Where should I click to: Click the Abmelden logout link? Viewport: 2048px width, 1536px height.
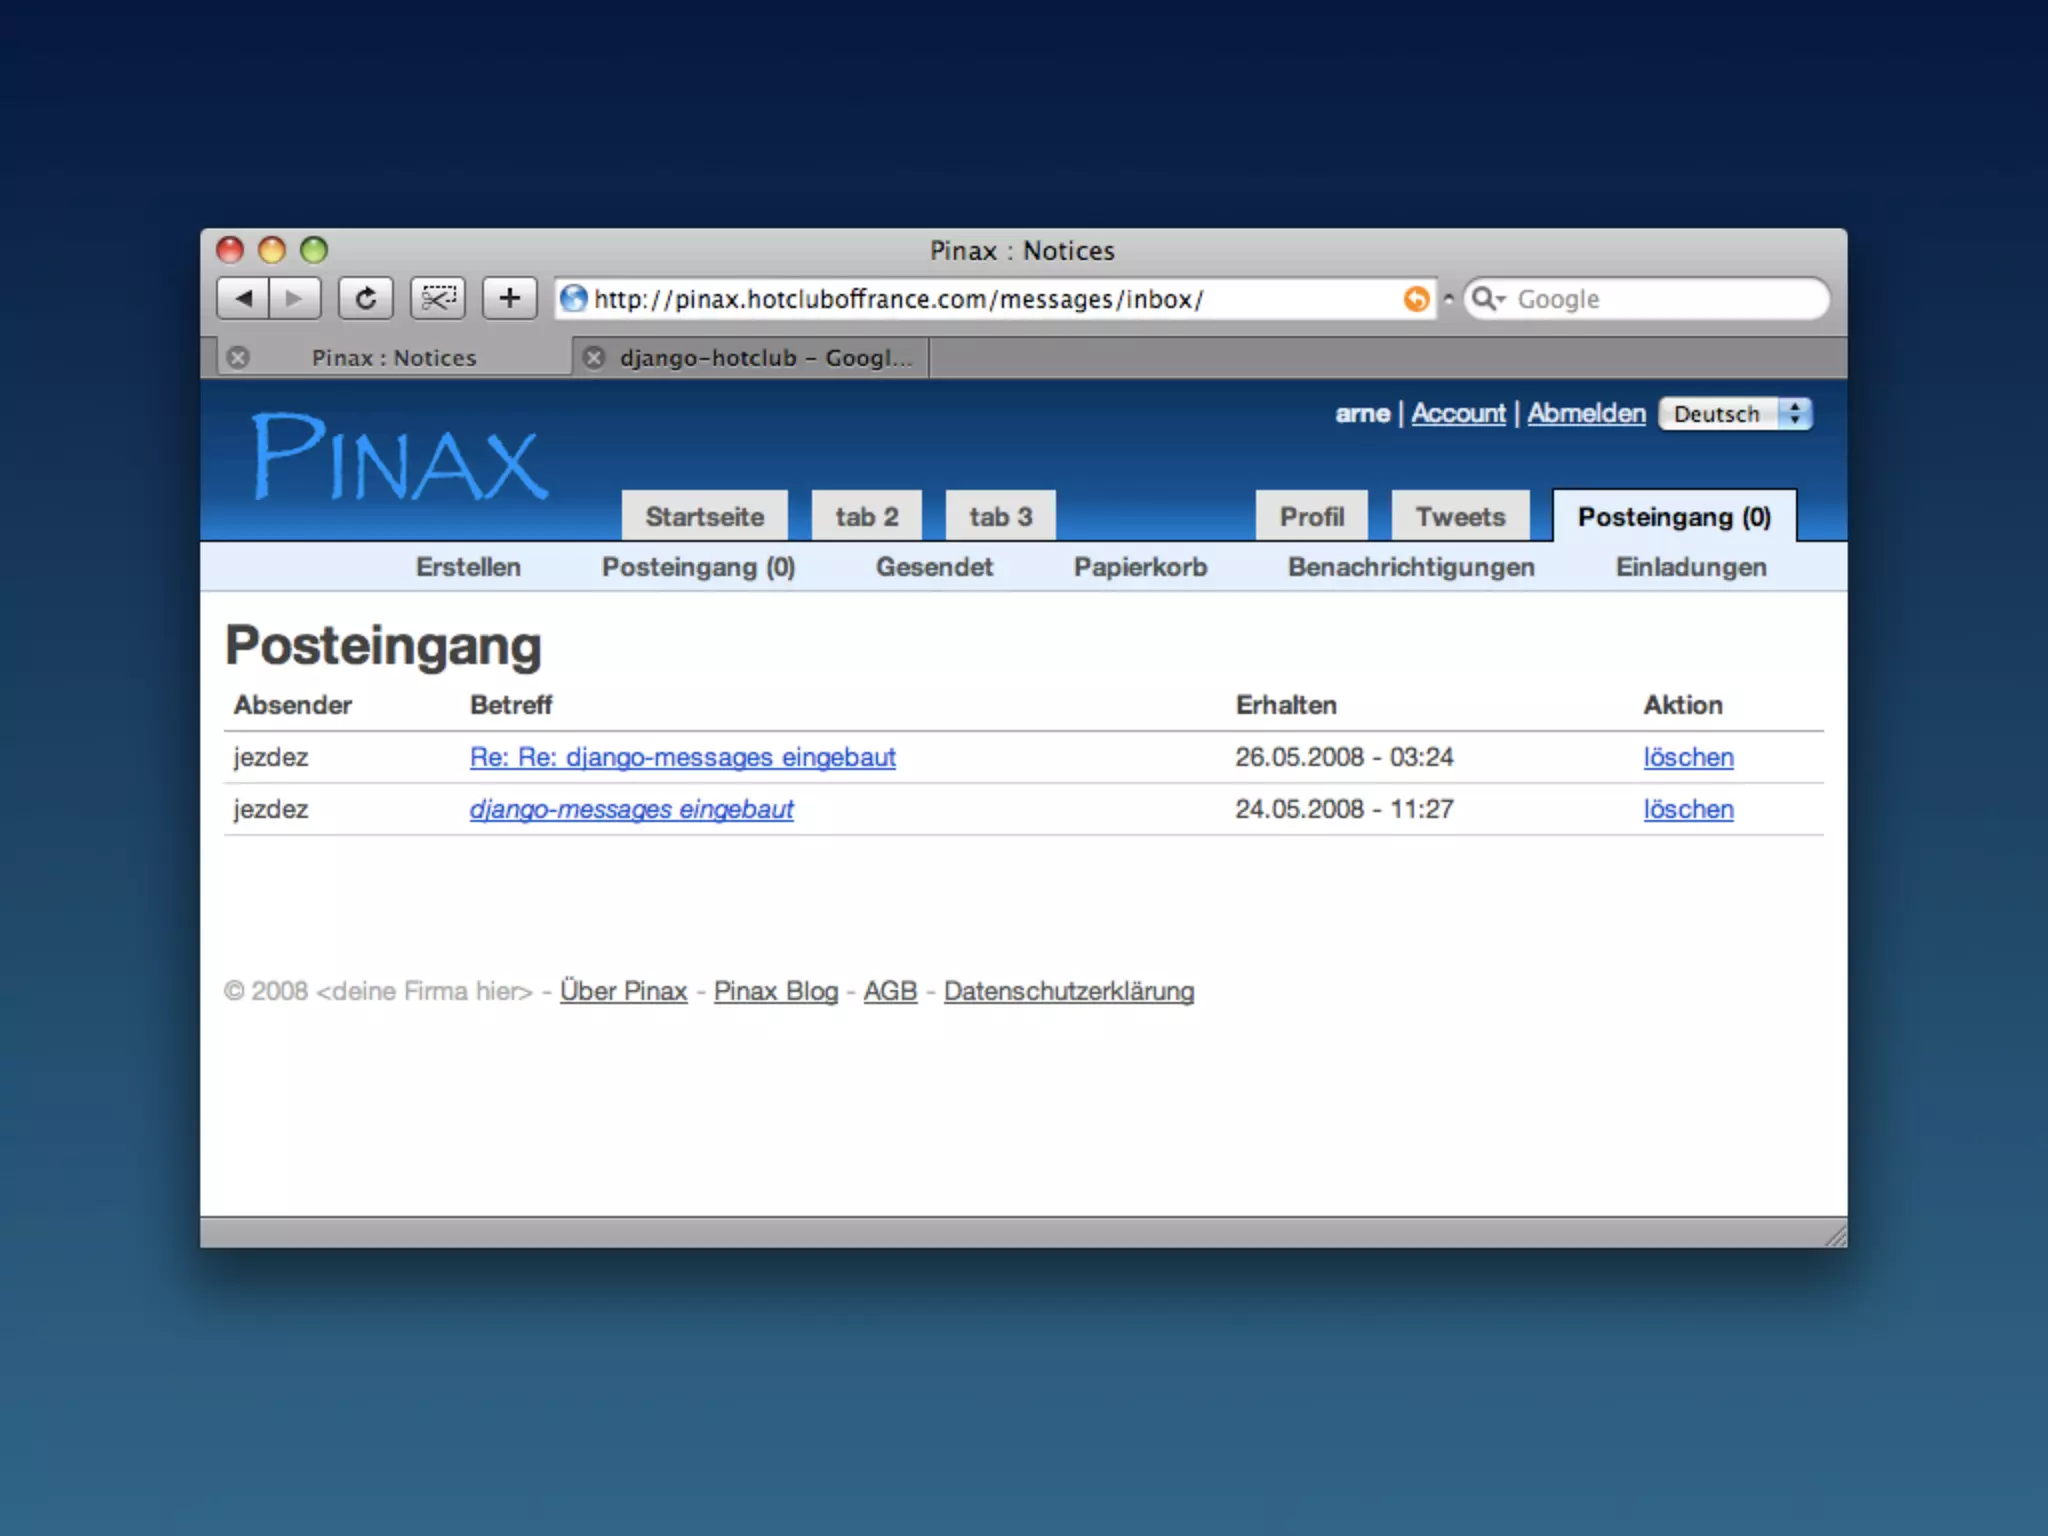[x=1585, y=413]
